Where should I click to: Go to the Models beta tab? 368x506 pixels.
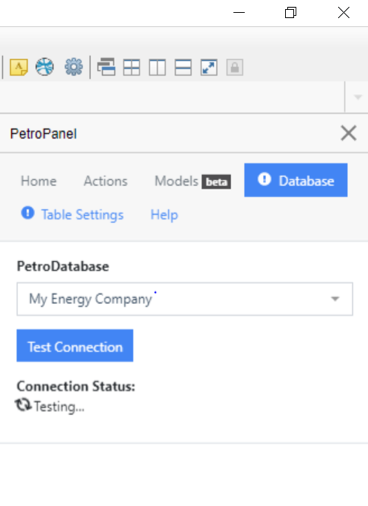(x=193, y=181)
